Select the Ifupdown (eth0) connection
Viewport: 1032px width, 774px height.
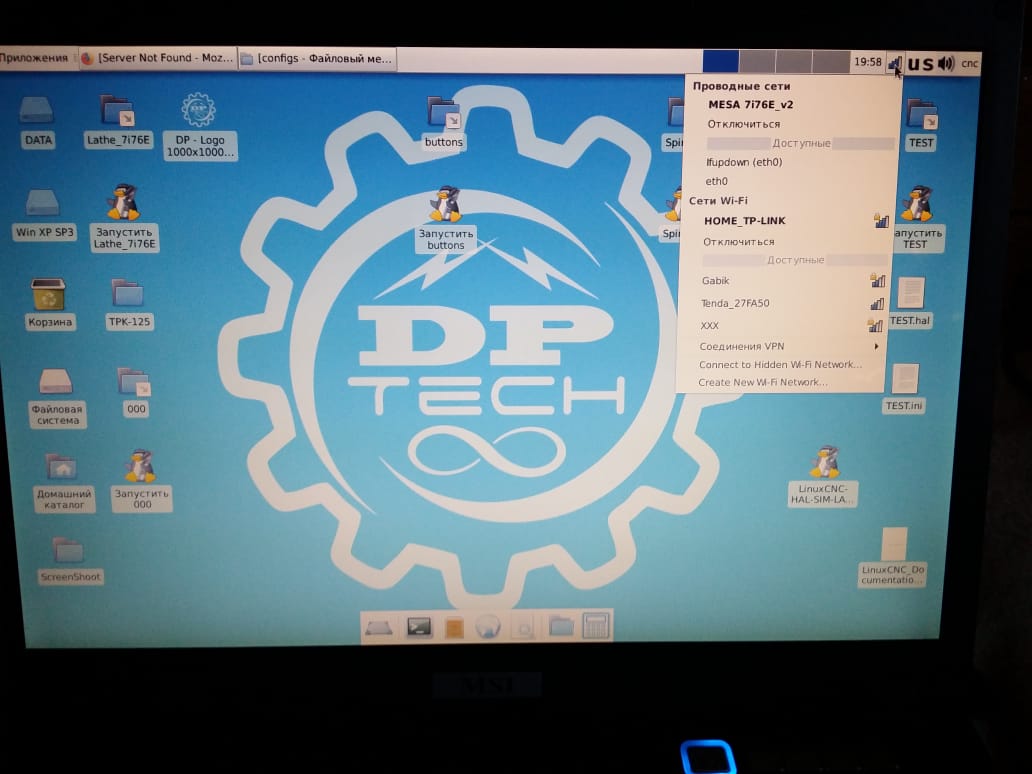click(x=790, y=162)
